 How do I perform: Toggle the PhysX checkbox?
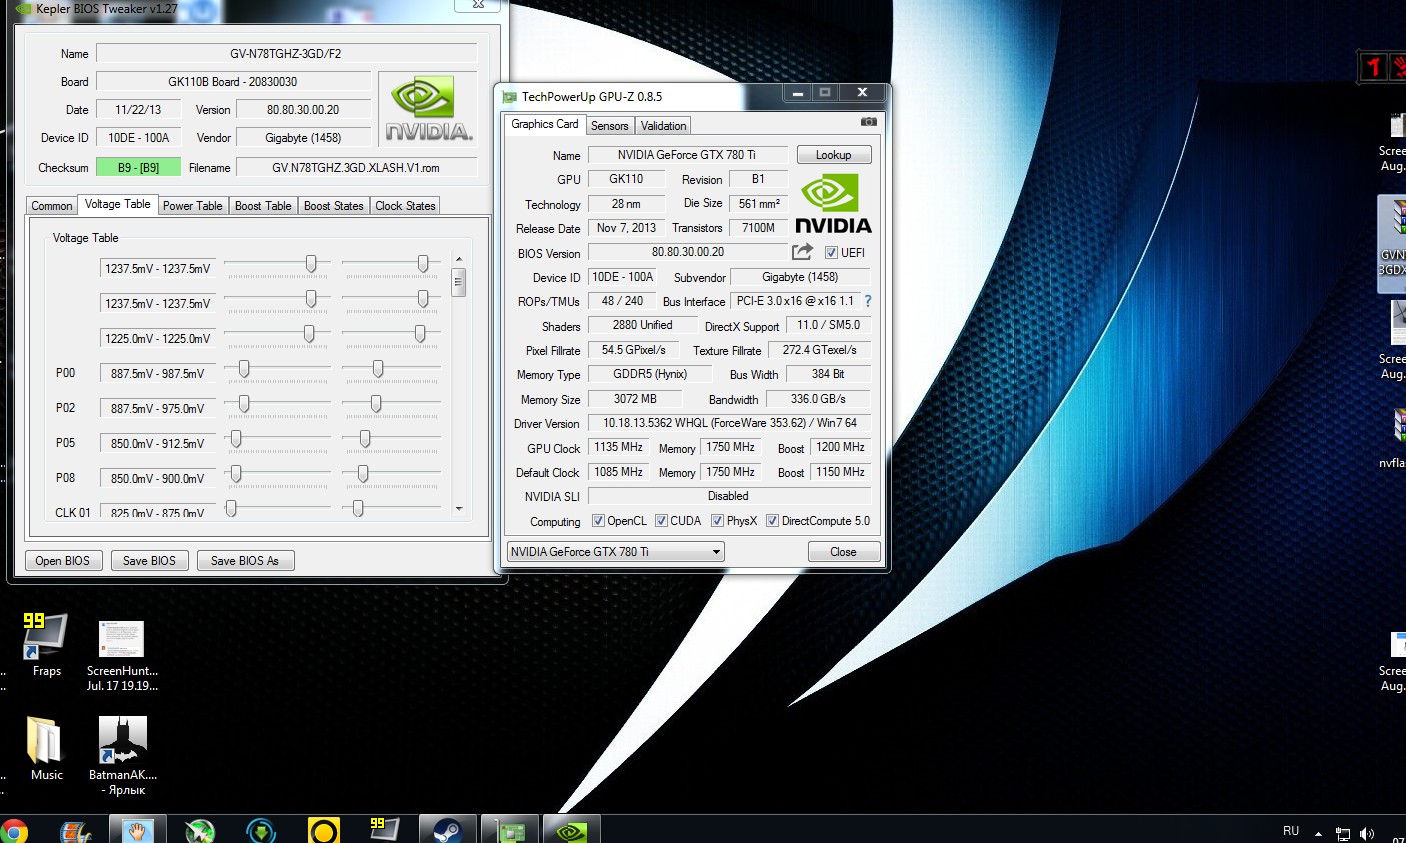click(717, 521)
